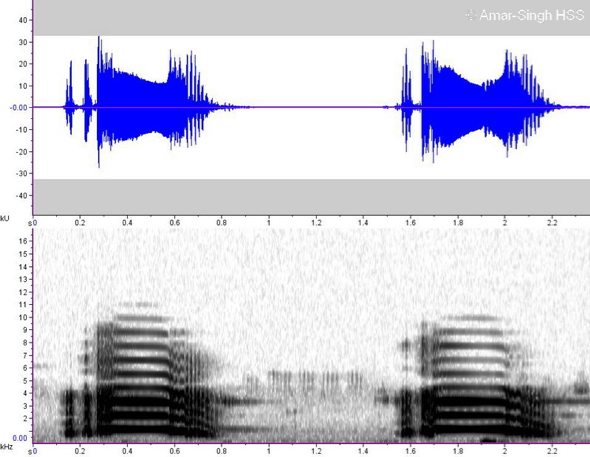Click the lower gray band of waveform panel
This screenshot has height=457, width=590.
(312, 196)
